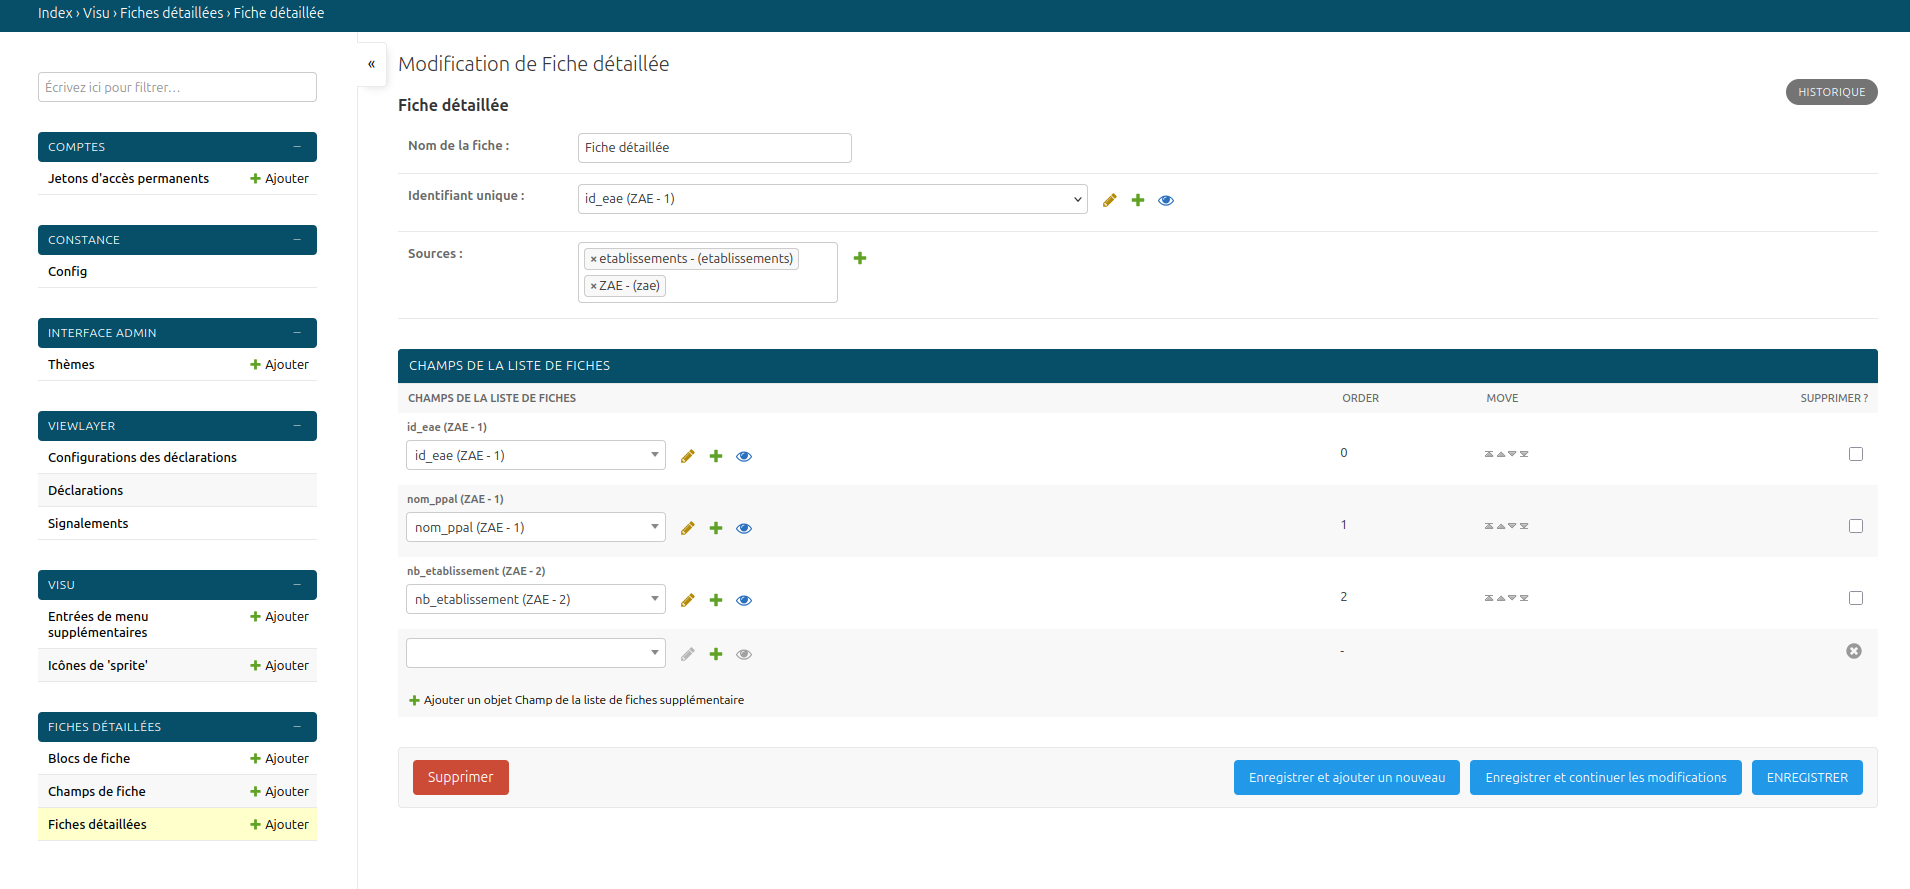This screenshot has height=889, width=1910.
Task: Go to Fiches détaillées in the breadcrumb
Action: (x=171, y=13)
